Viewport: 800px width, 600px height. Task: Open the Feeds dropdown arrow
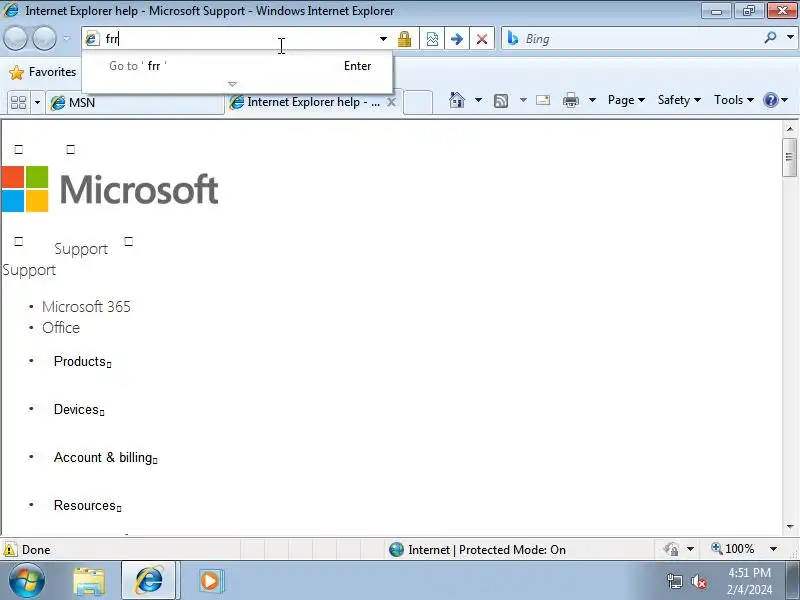pyautogui.click(x=523, y=100)
